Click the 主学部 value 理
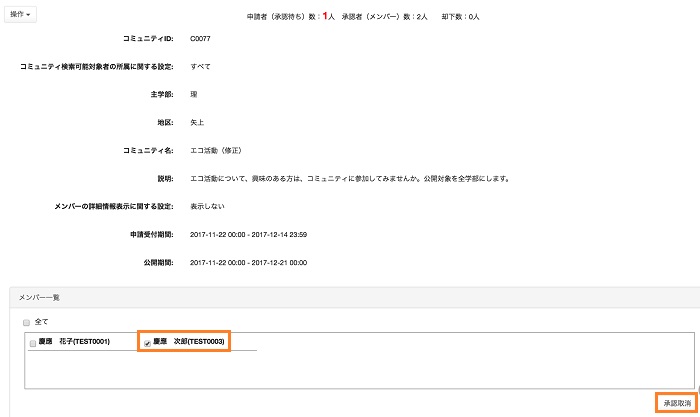700x417 pixels. [x=193, y=94]
